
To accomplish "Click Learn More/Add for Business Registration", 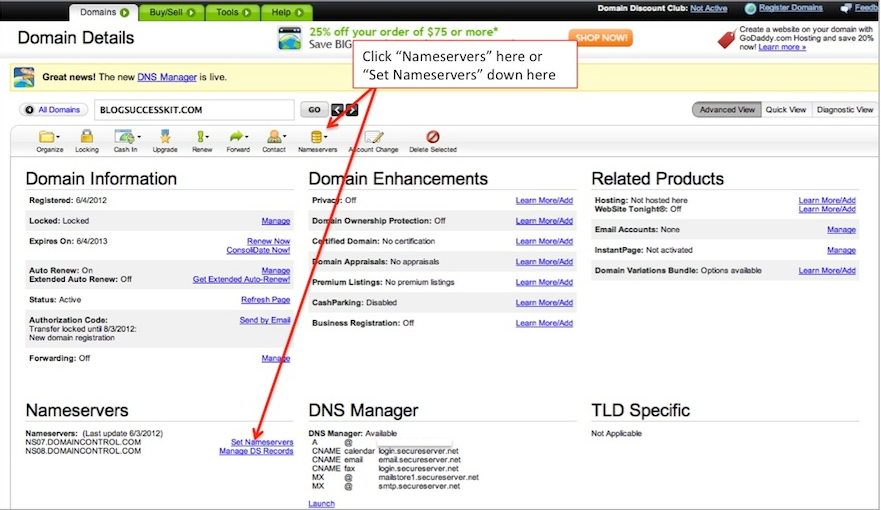I will (x=544, y=323).
